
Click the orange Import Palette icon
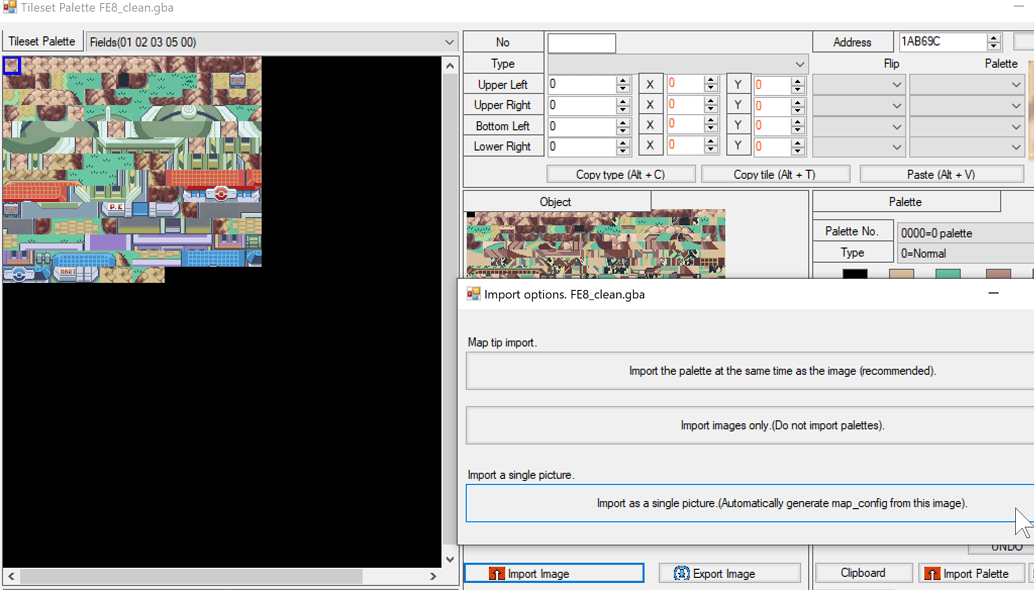pyautogui.click(x=934, y=572)
